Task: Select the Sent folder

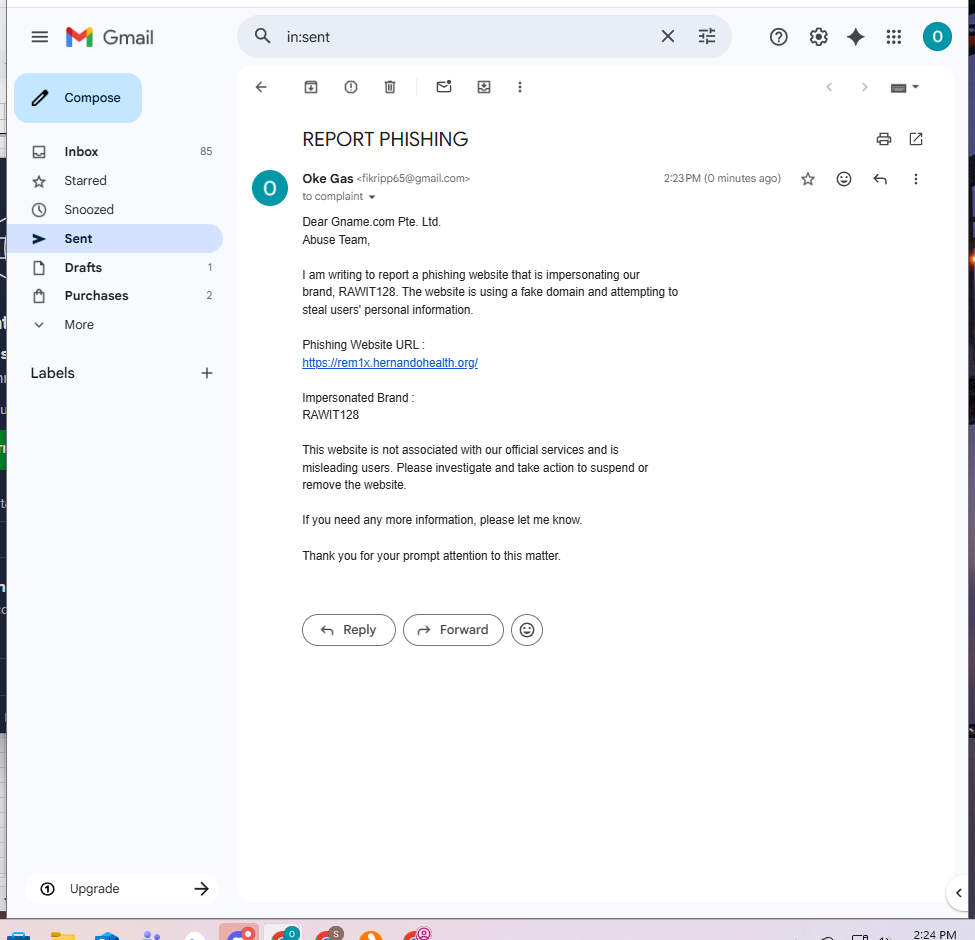Action: click(x=114, y=239)
